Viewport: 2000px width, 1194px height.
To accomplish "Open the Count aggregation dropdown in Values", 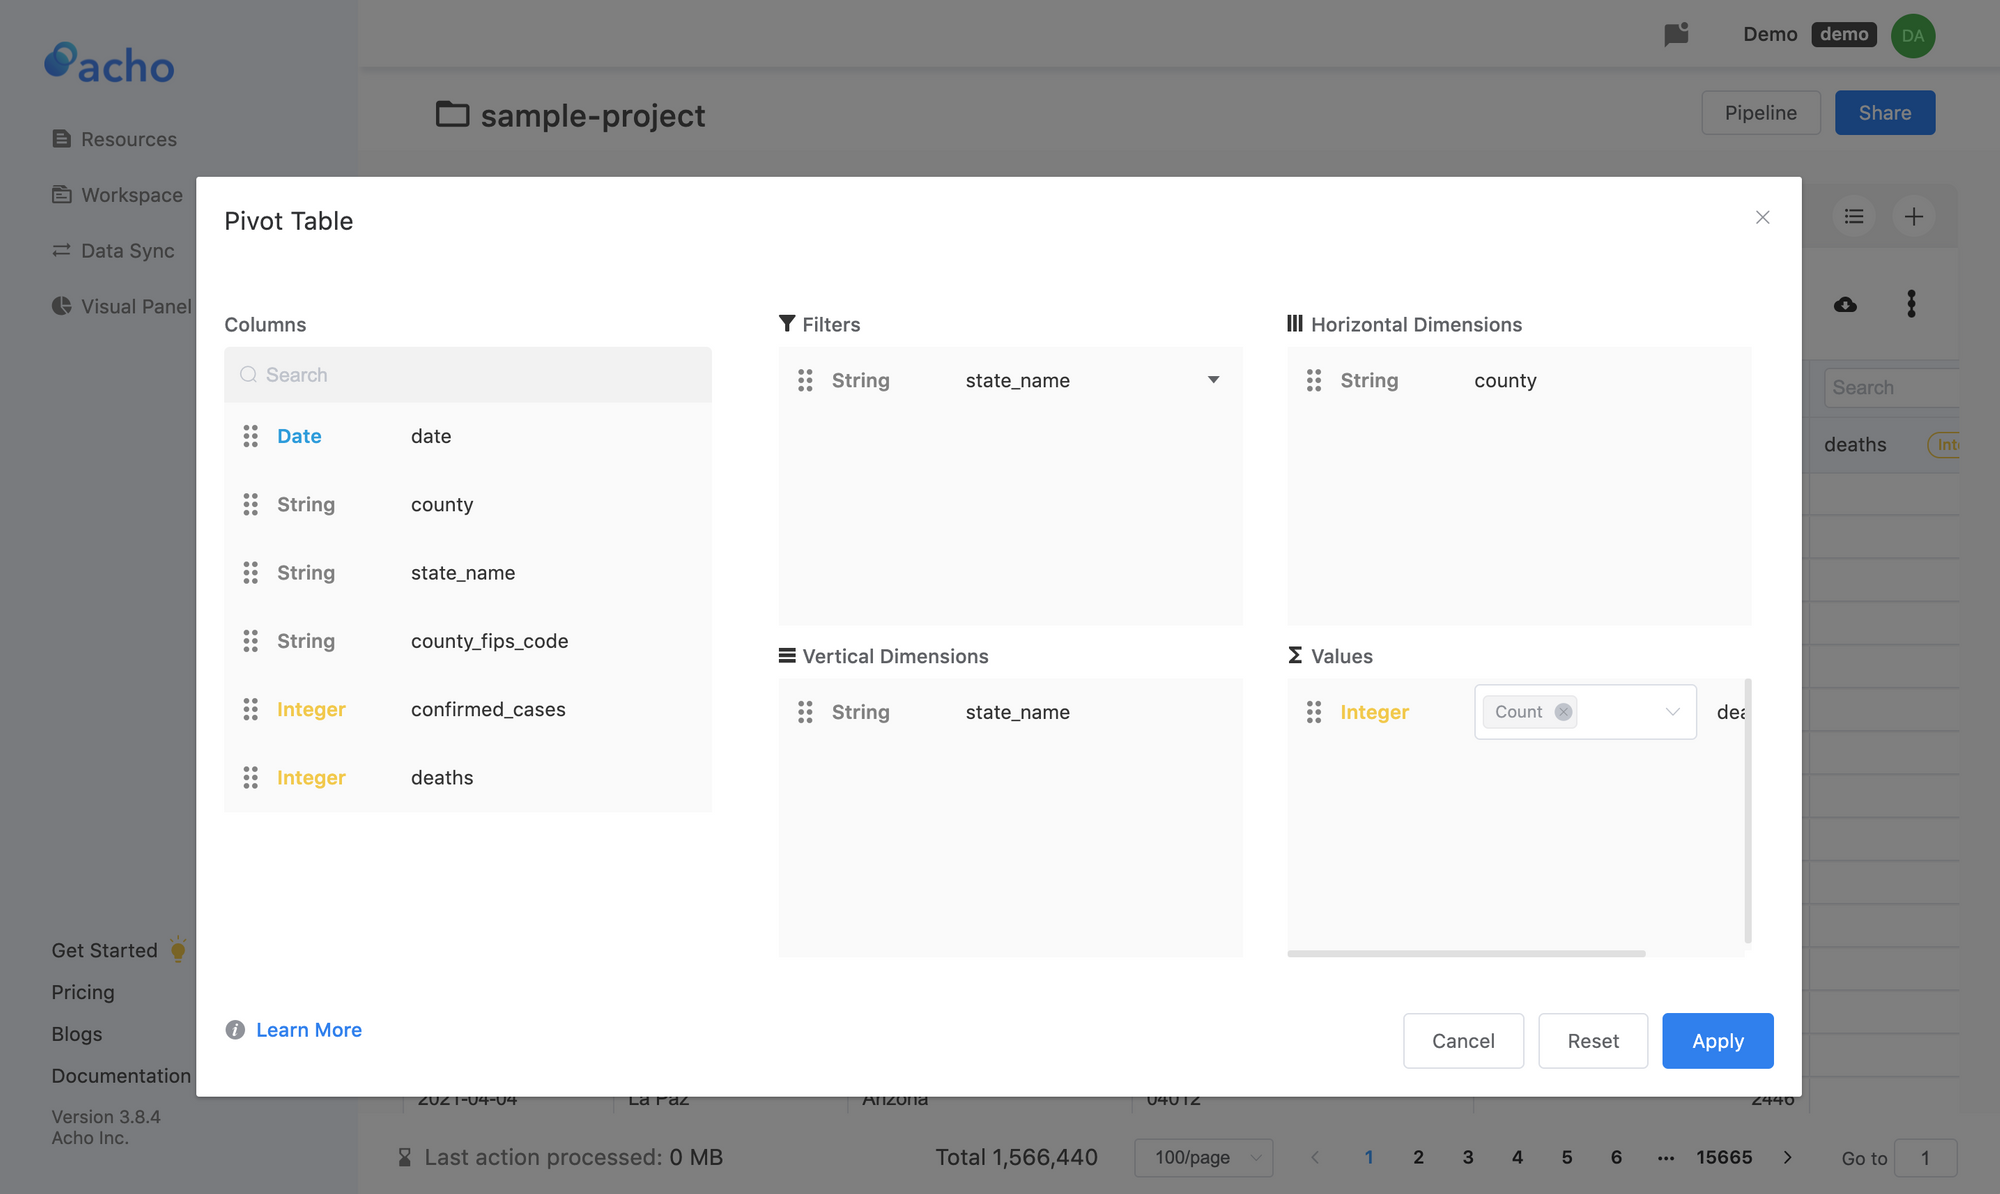I will pos(1671,711).
